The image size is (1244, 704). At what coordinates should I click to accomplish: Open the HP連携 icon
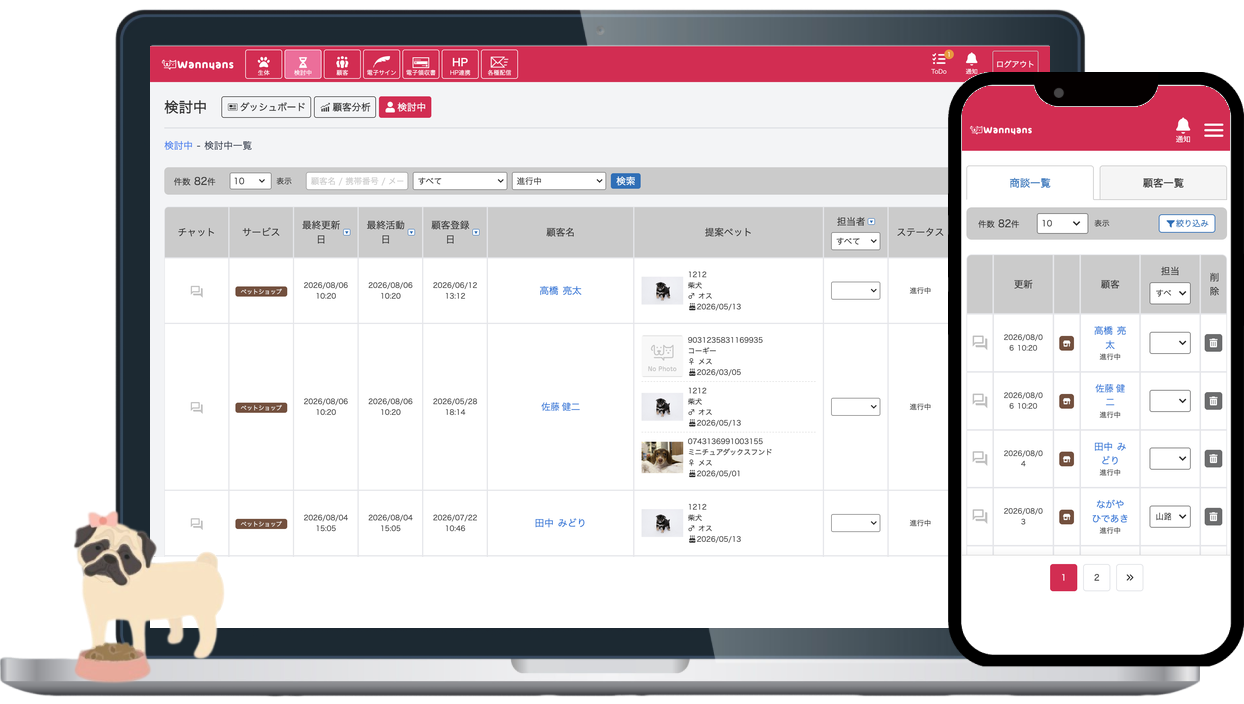point(460,64)
